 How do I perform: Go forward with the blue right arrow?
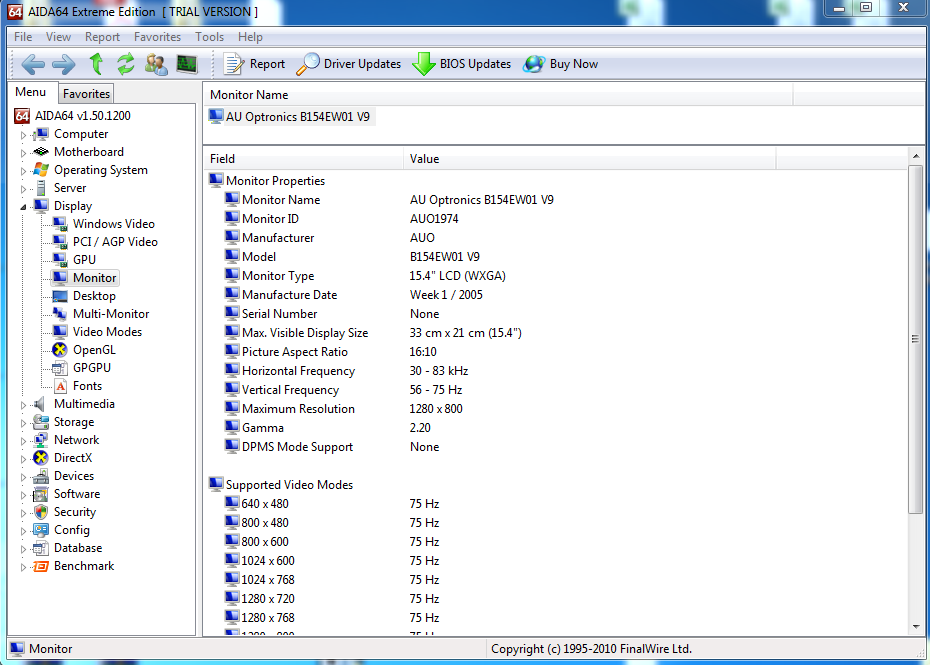point(63,64)
